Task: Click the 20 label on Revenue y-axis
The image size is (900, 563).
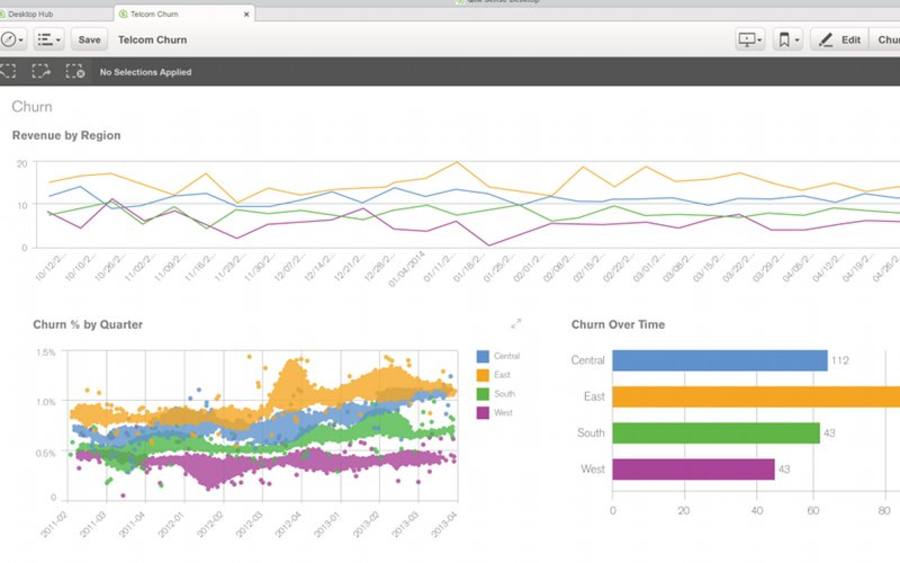Action: [x=22, y=164]
